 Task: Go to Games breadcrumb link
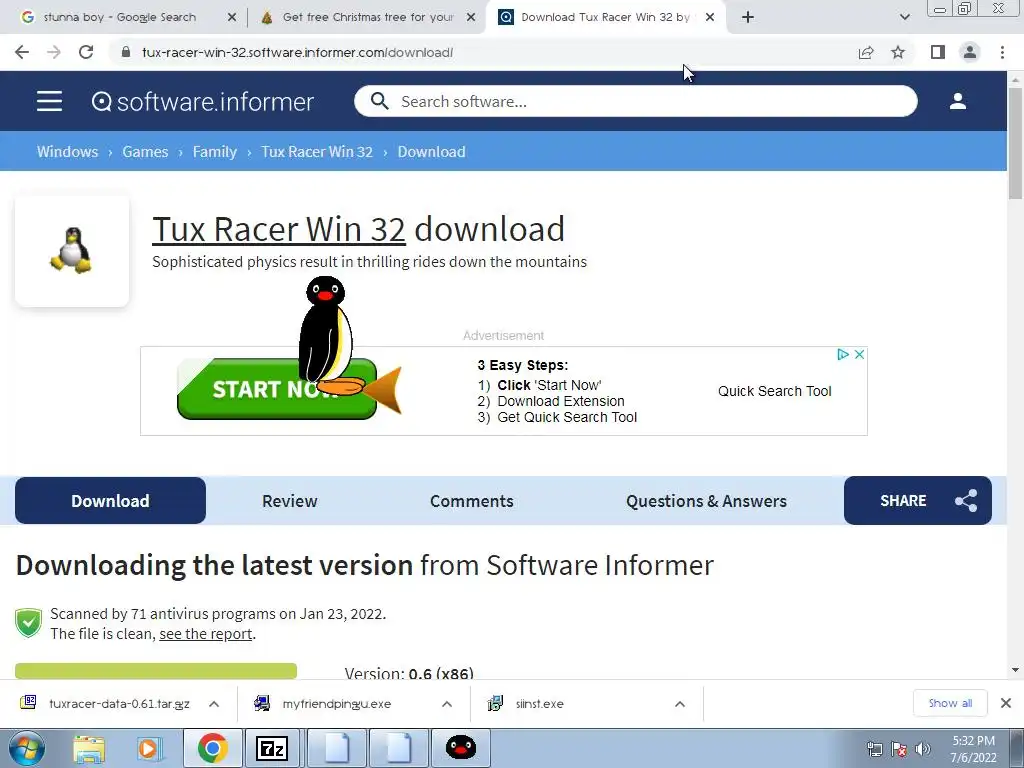click(x=145, y=152)
